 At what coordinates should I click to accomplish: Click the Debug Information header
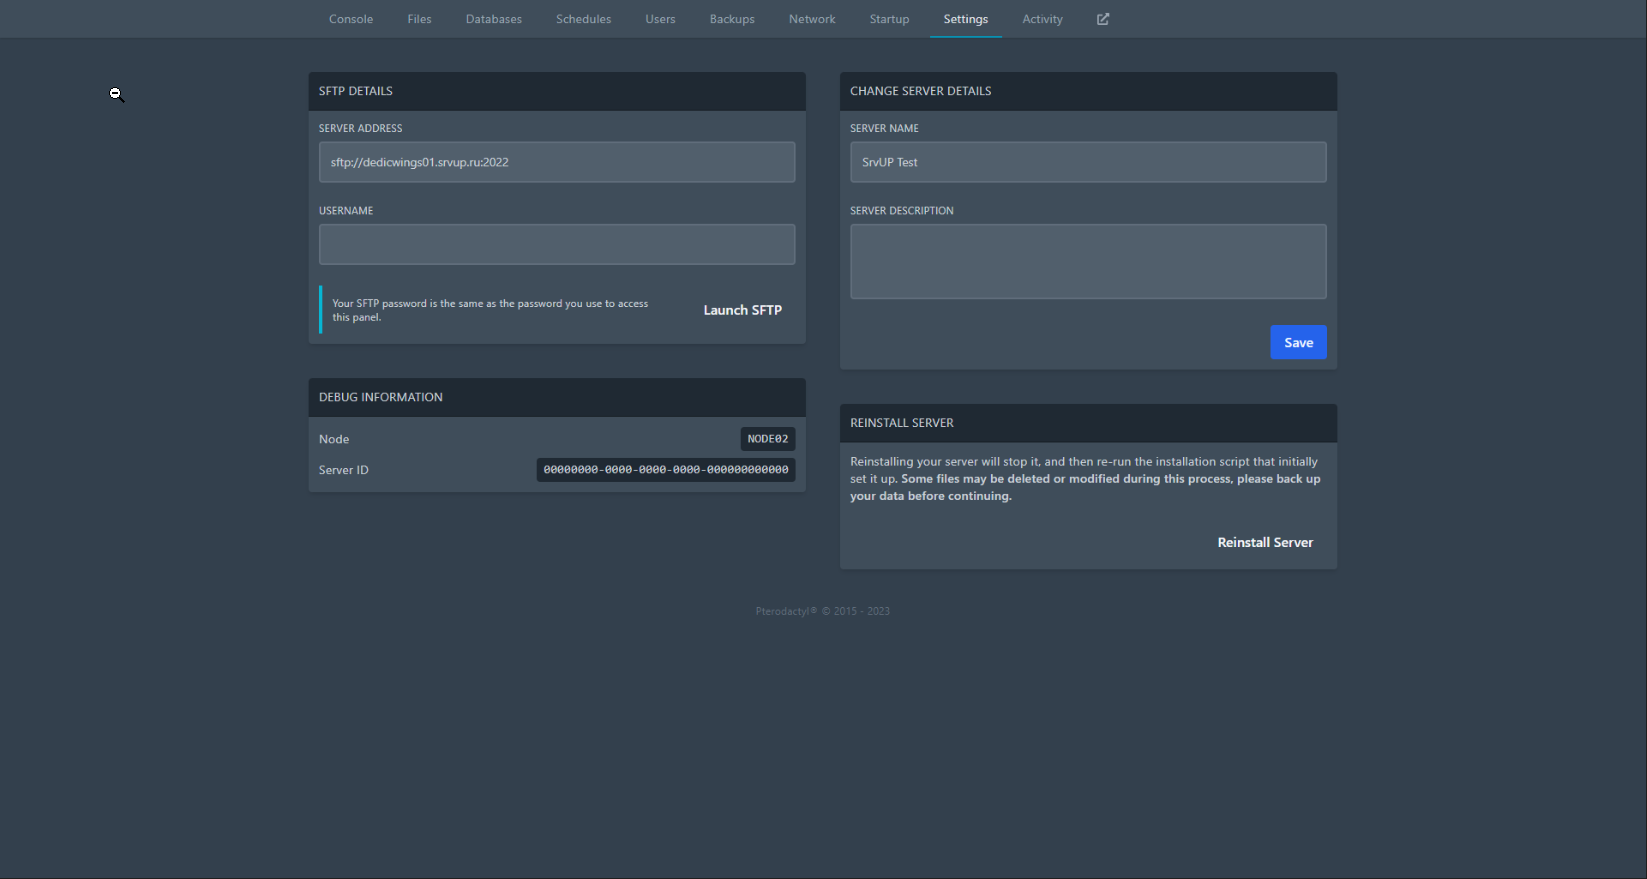point(557,397)
